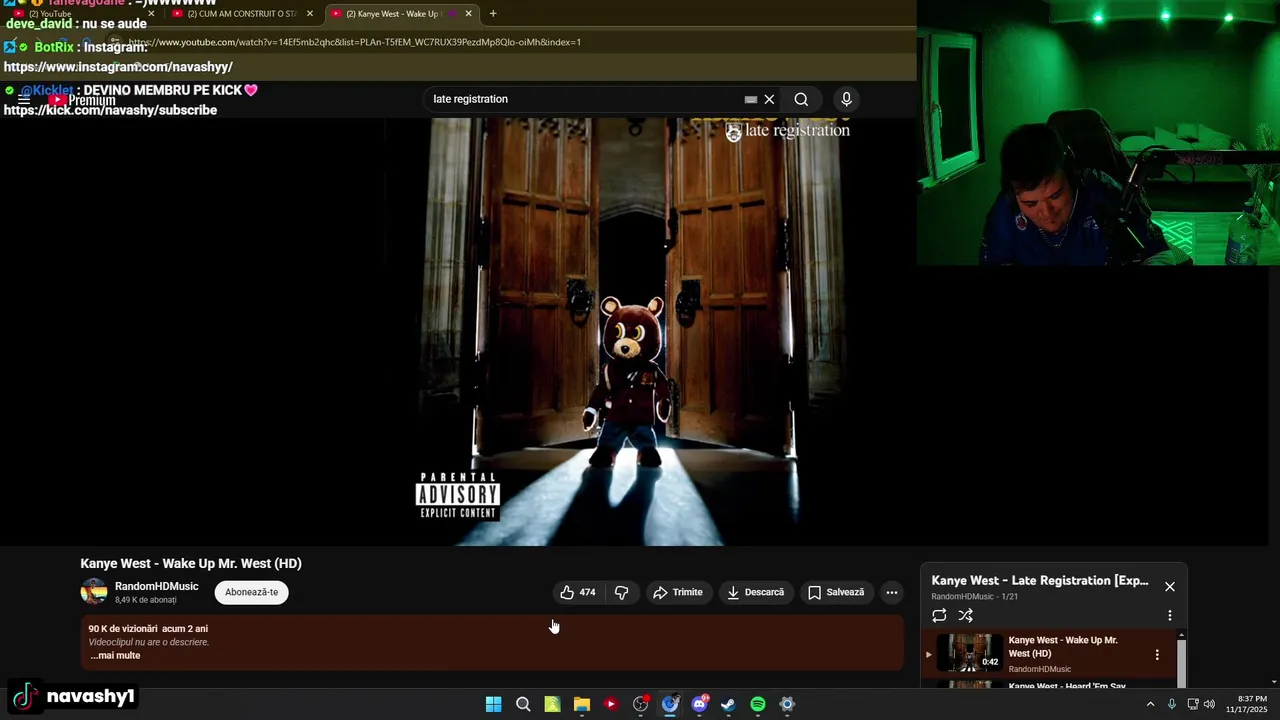The width and height of the screenshot is (1280, 720).
Task: Open a new browser tab with plus
Action: pos(492,14)
